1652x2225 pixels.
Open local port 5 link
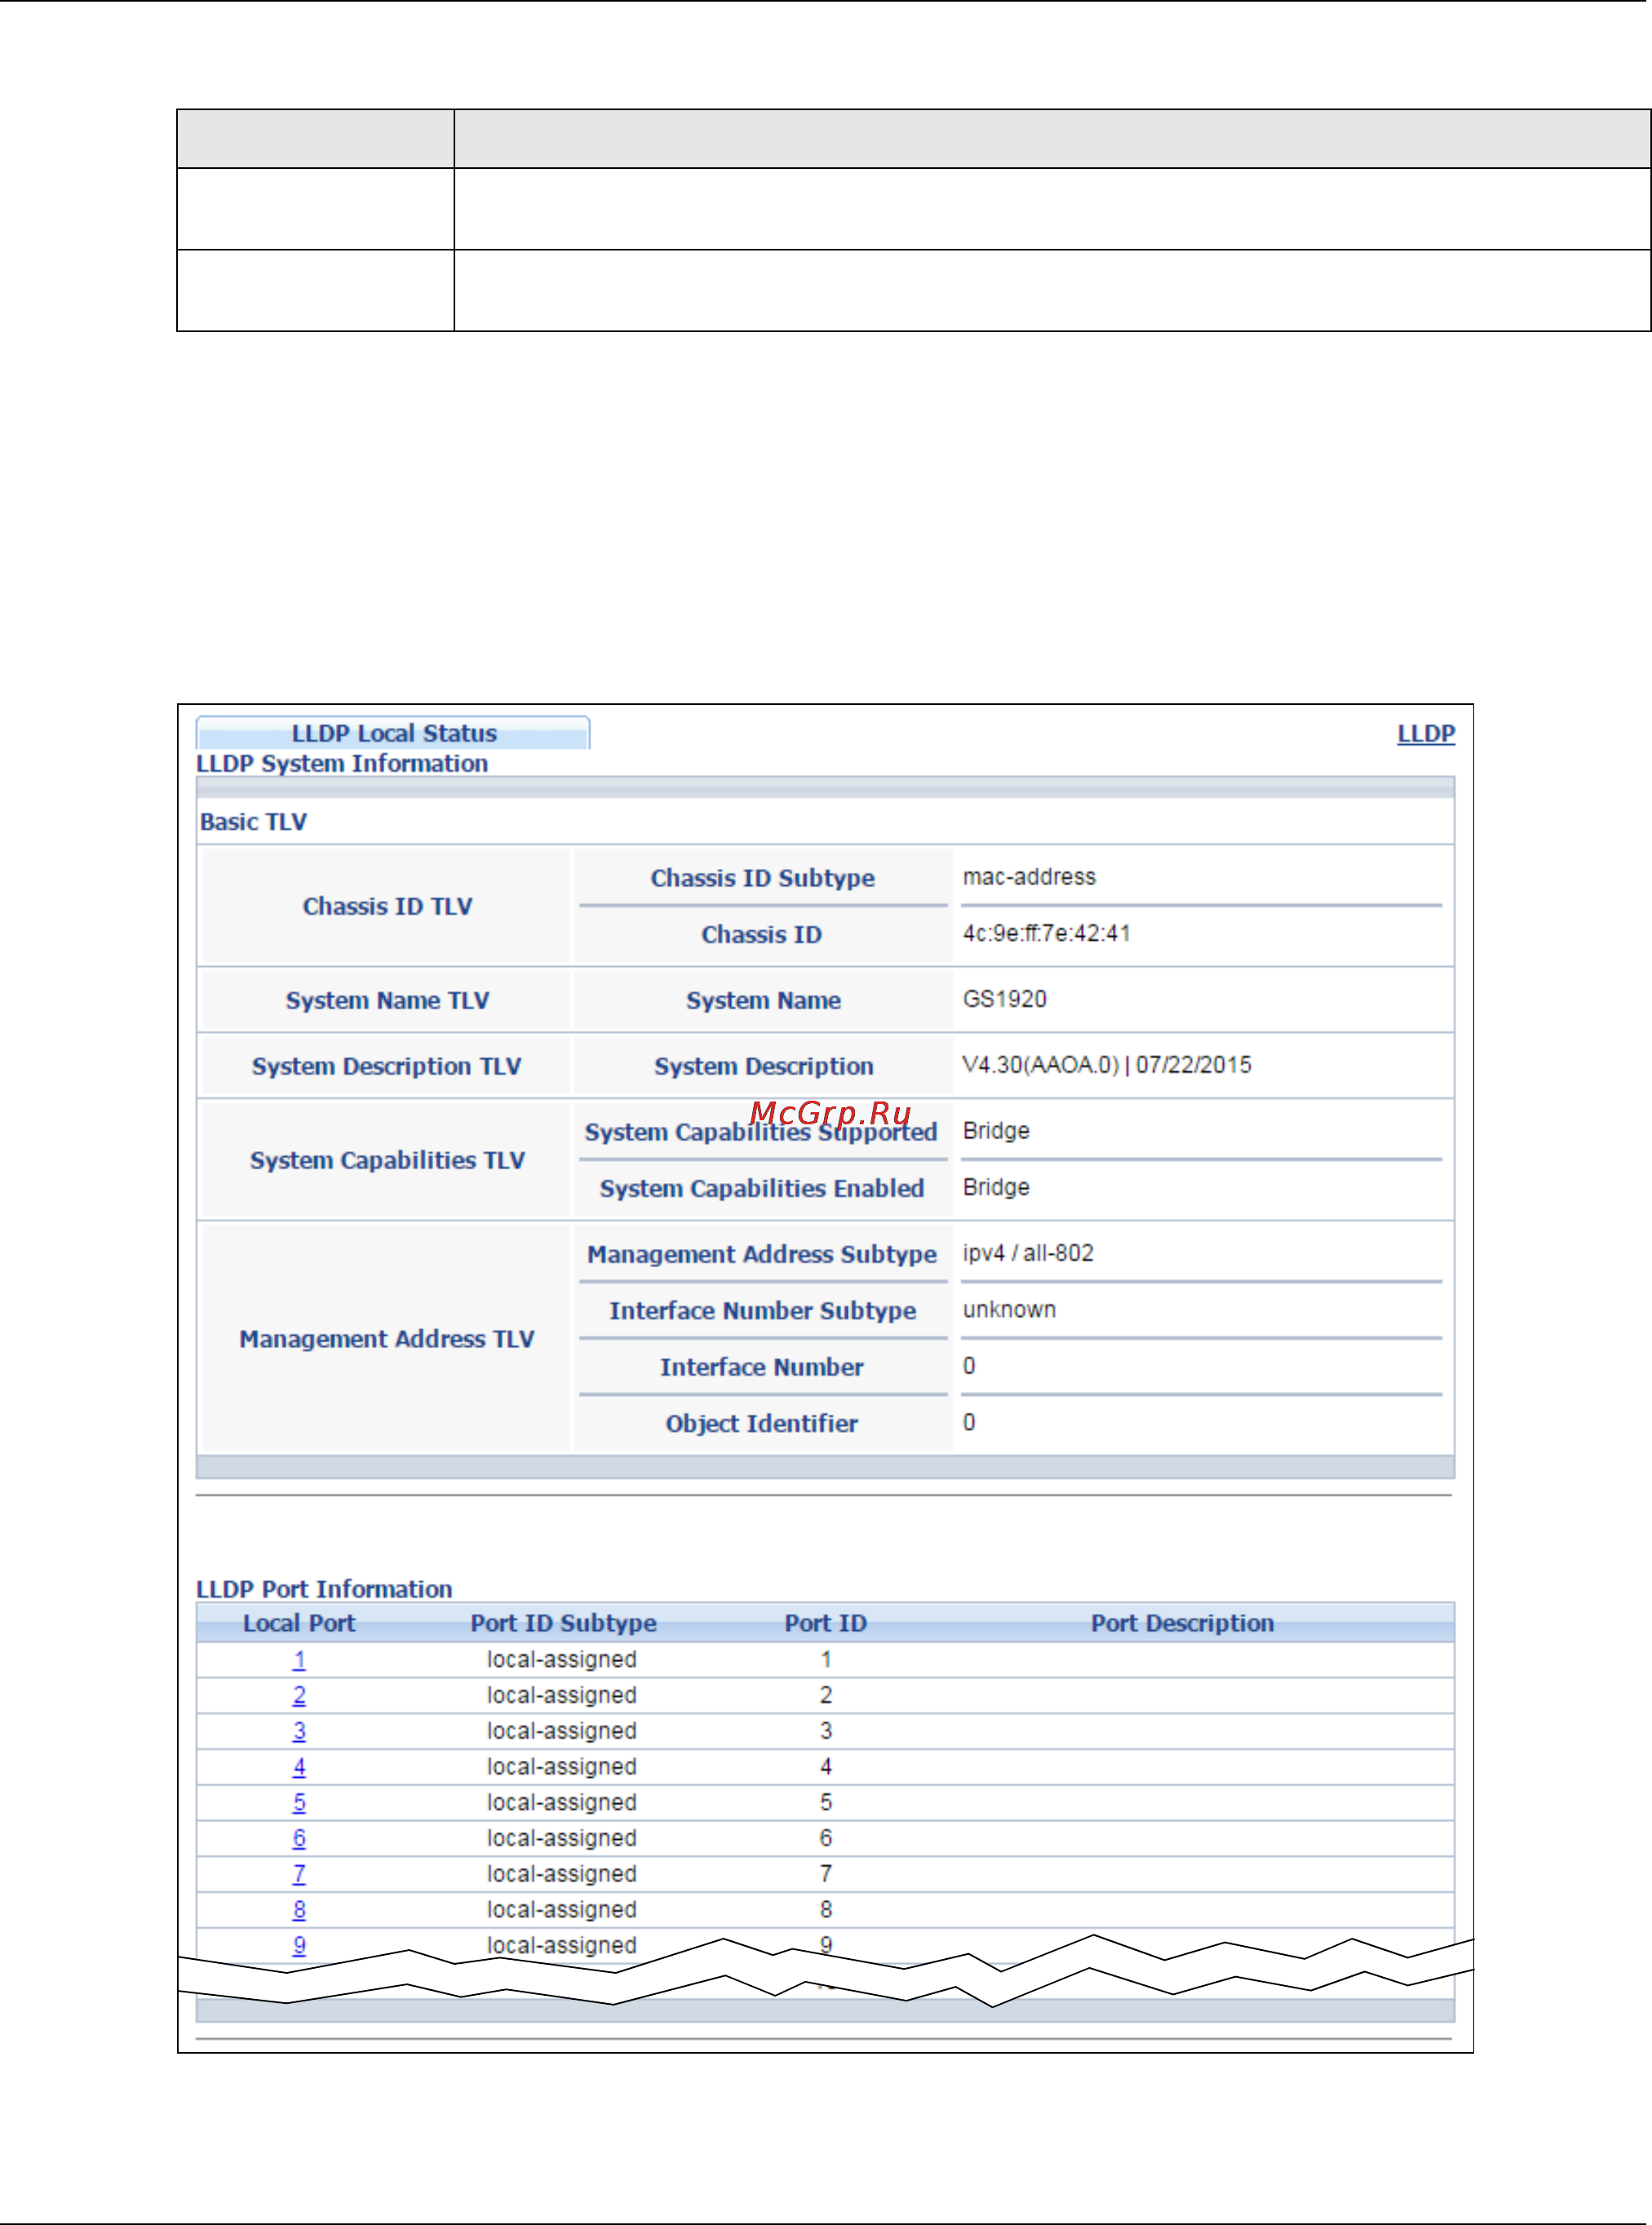coord(299,1803)
